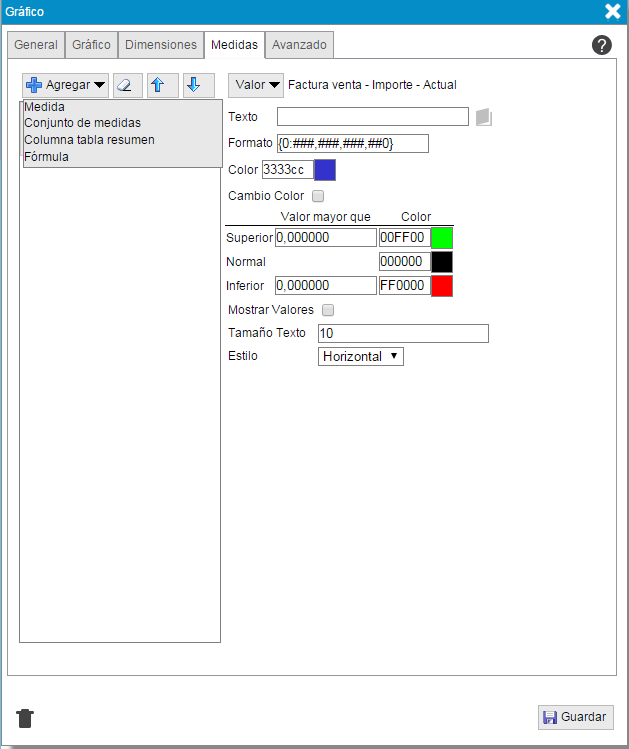629x749 pixels.
Task: Click the Tamaño Texto input field
Action: pyautogui.click(x=402, y=334)
